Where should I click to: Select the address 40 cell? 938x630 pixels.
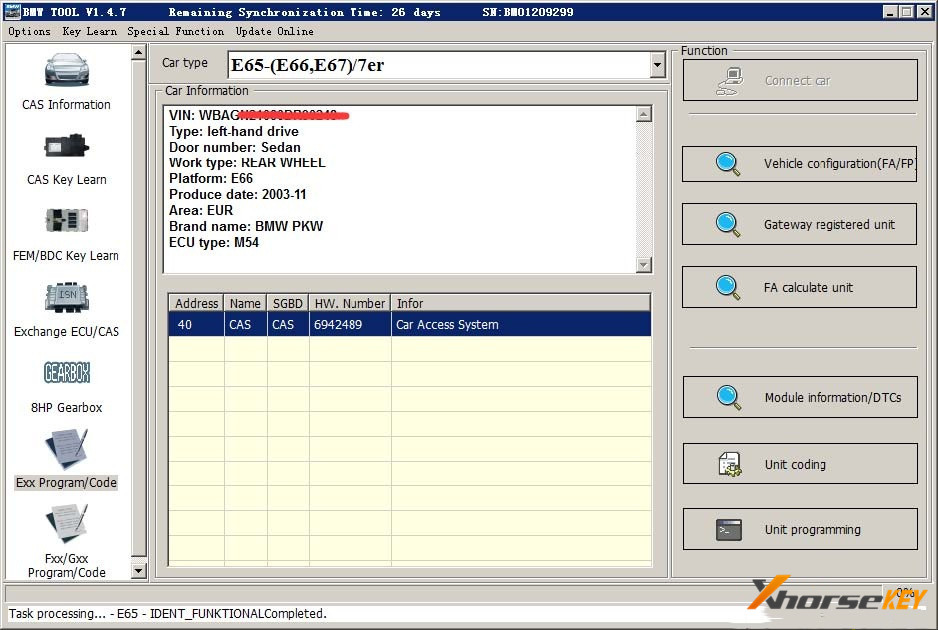197,324
